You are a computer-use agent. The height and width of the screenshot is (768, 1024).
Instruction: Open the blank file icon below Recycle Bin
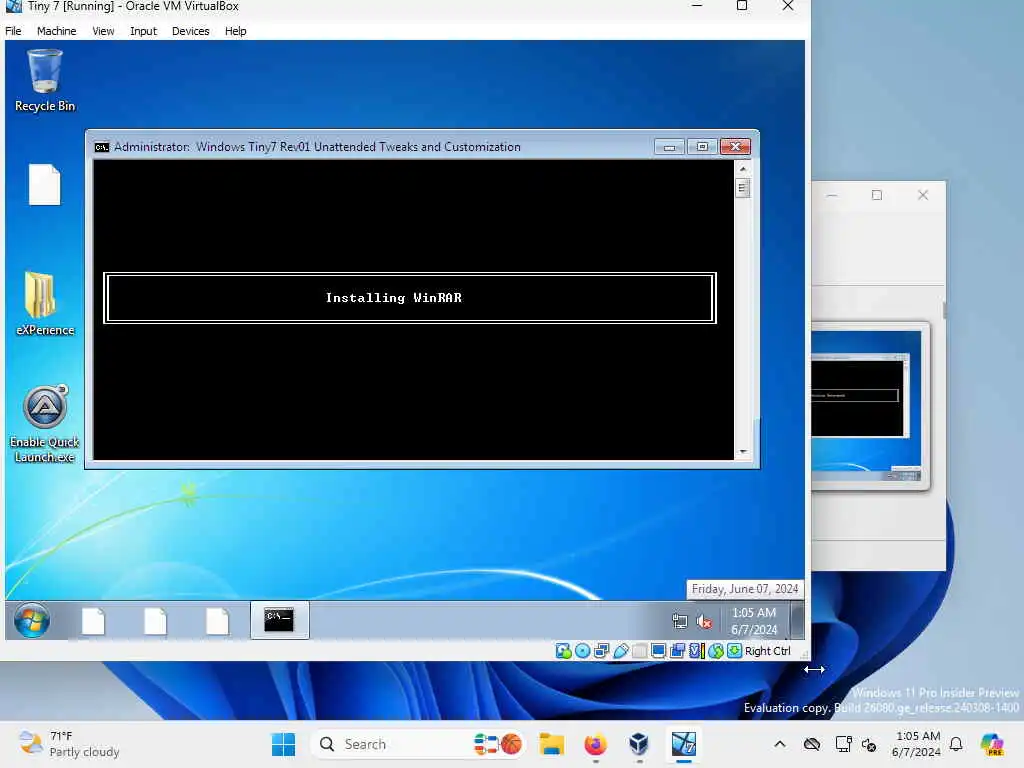coord(44,185)
